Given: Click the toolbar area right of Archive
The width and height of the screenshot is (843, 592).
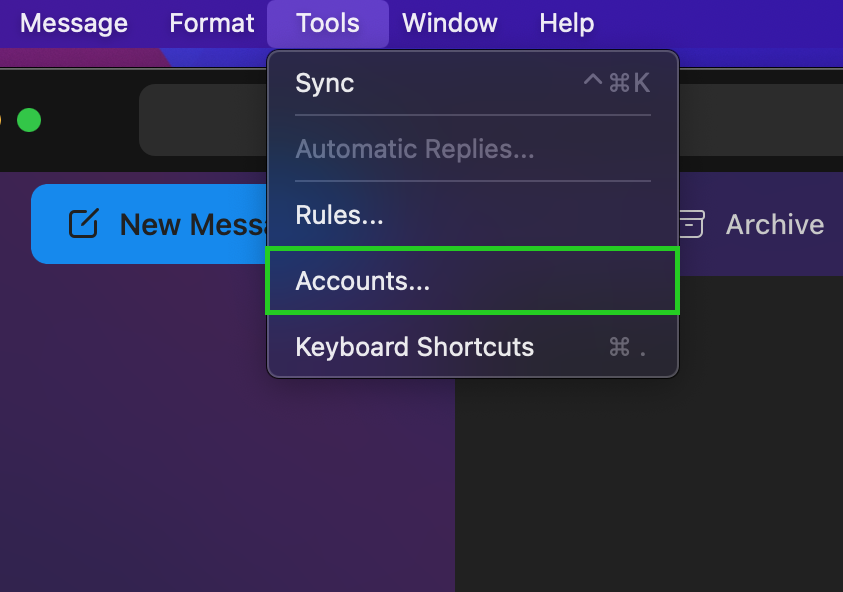Looking at the screenshot, I should click(835, 224).
